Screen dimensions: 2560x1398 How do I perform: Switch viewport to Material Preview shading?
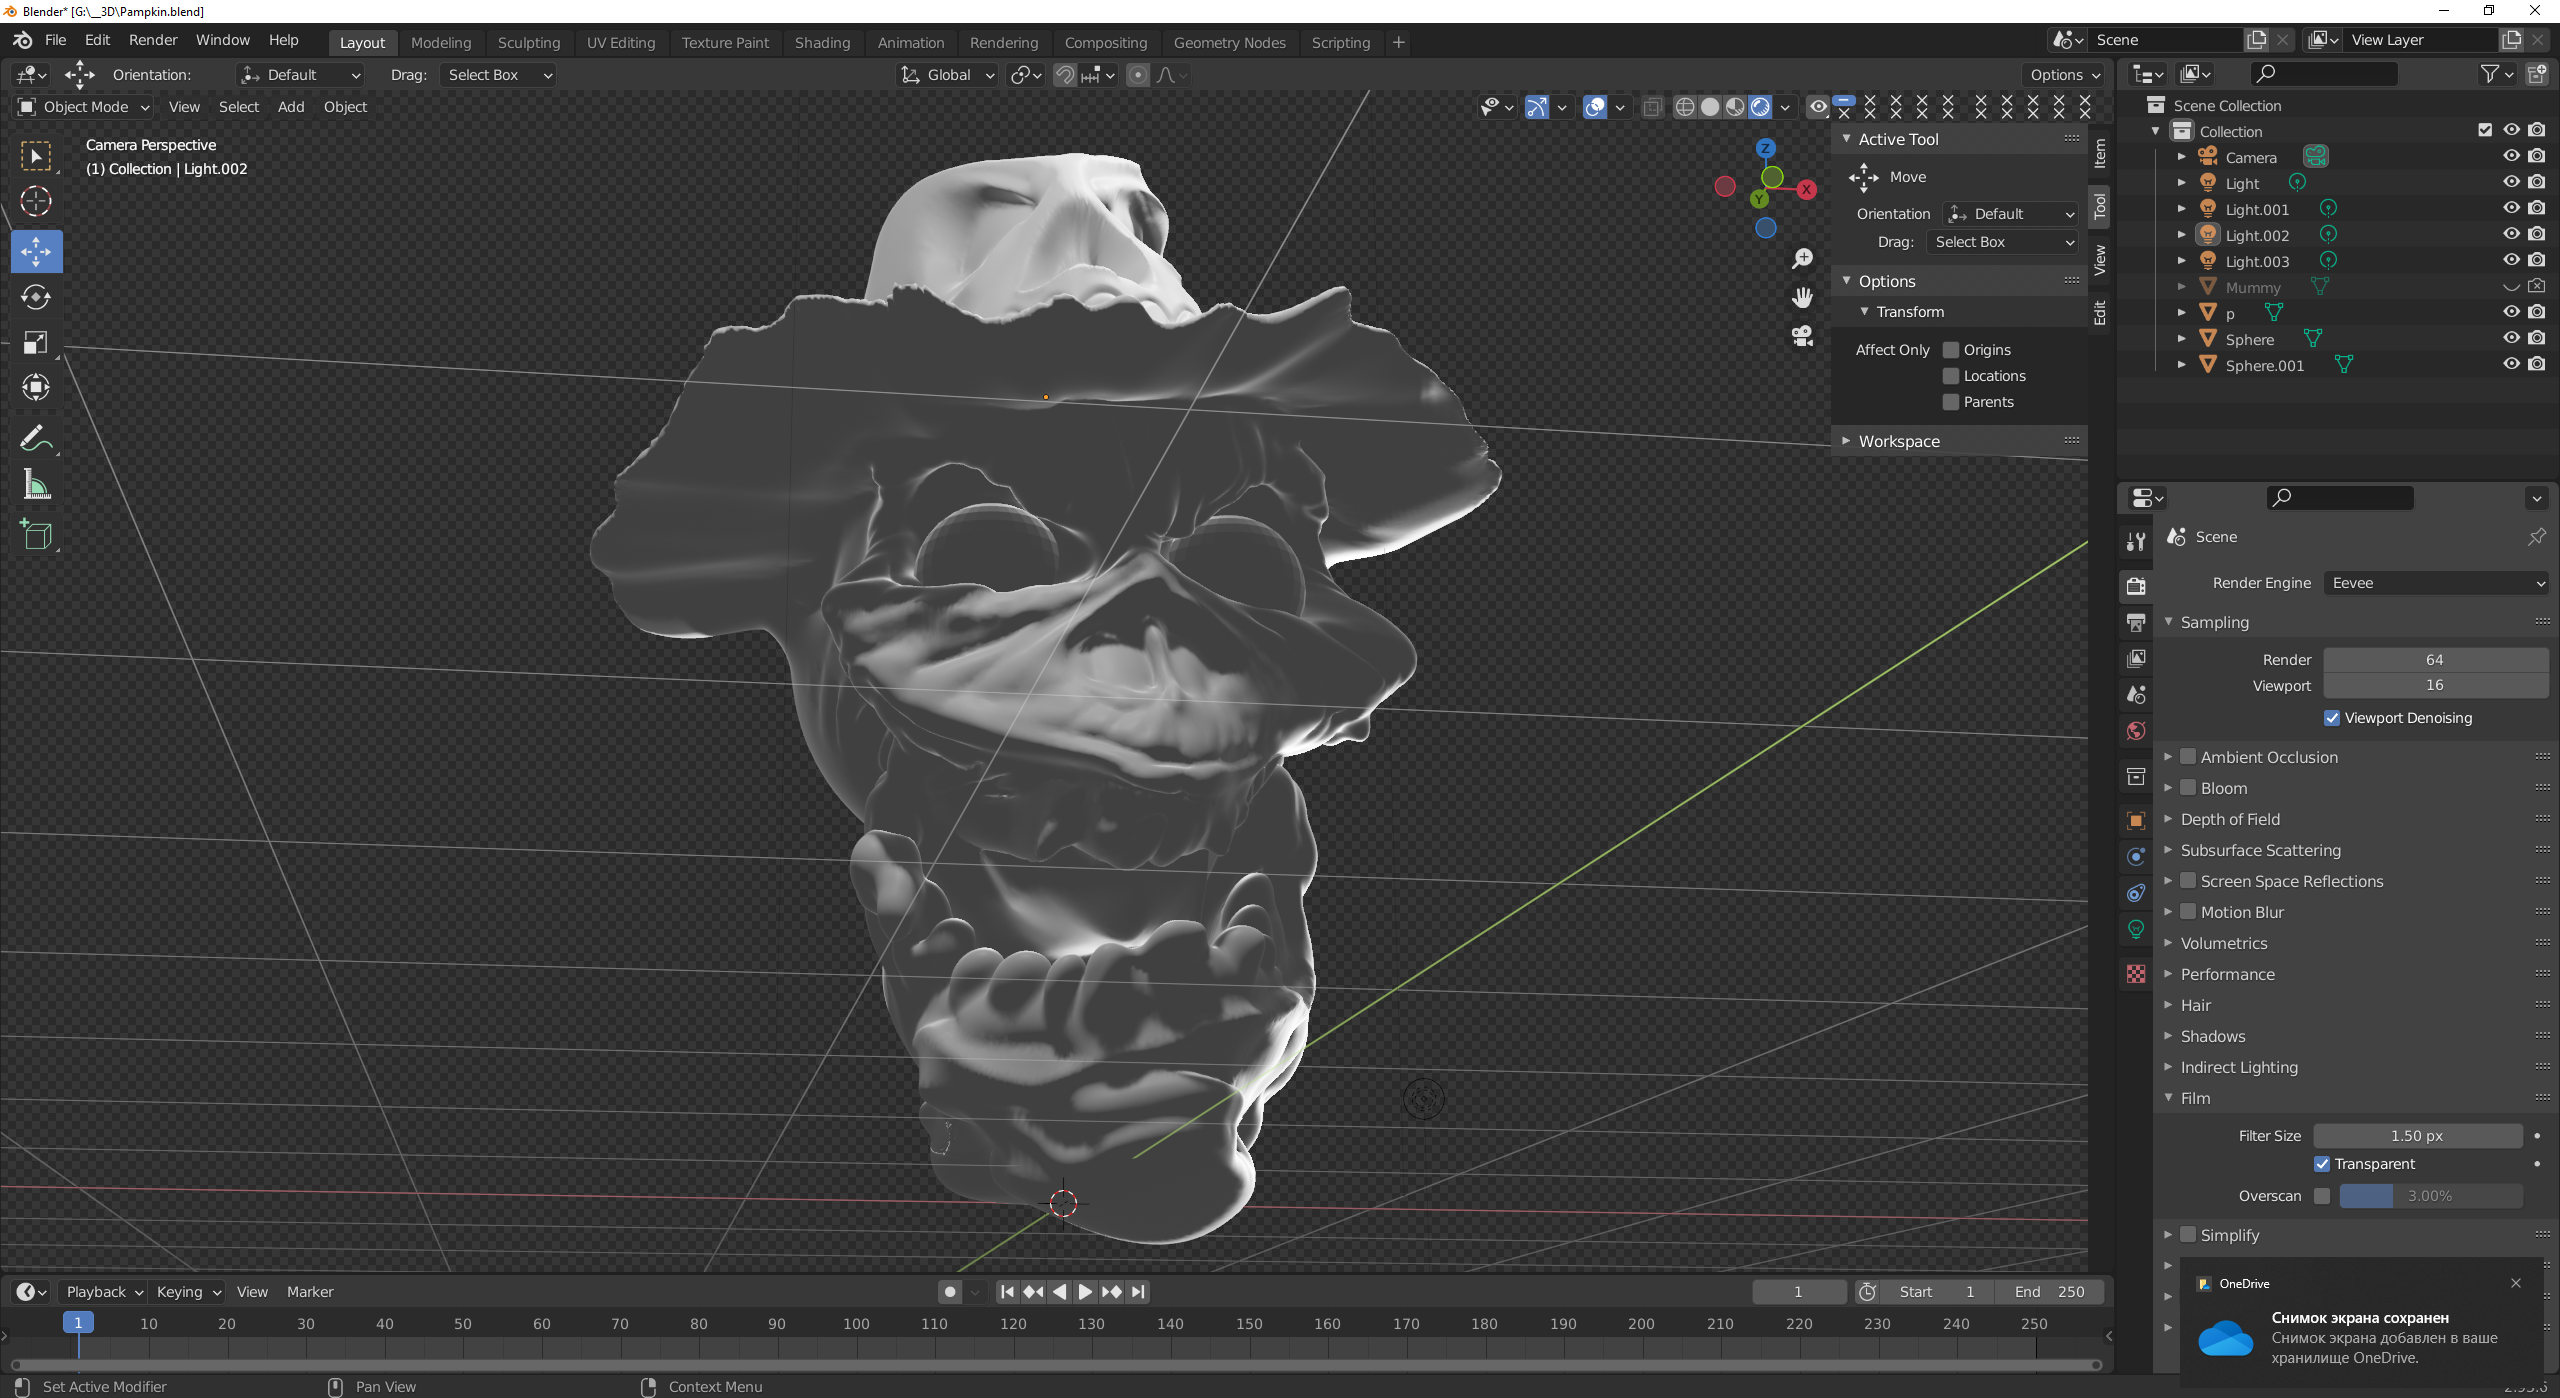[1735, 107]
